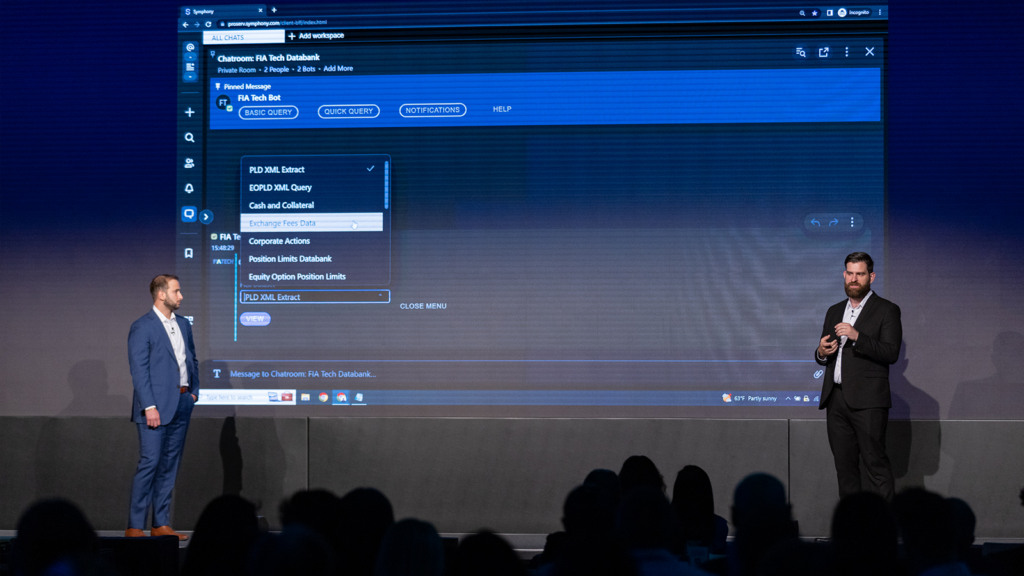The width and height of the screenshot is (1024, 576).
Task: Click the QUICK QUERY button
Action: (x=349, y=112)
